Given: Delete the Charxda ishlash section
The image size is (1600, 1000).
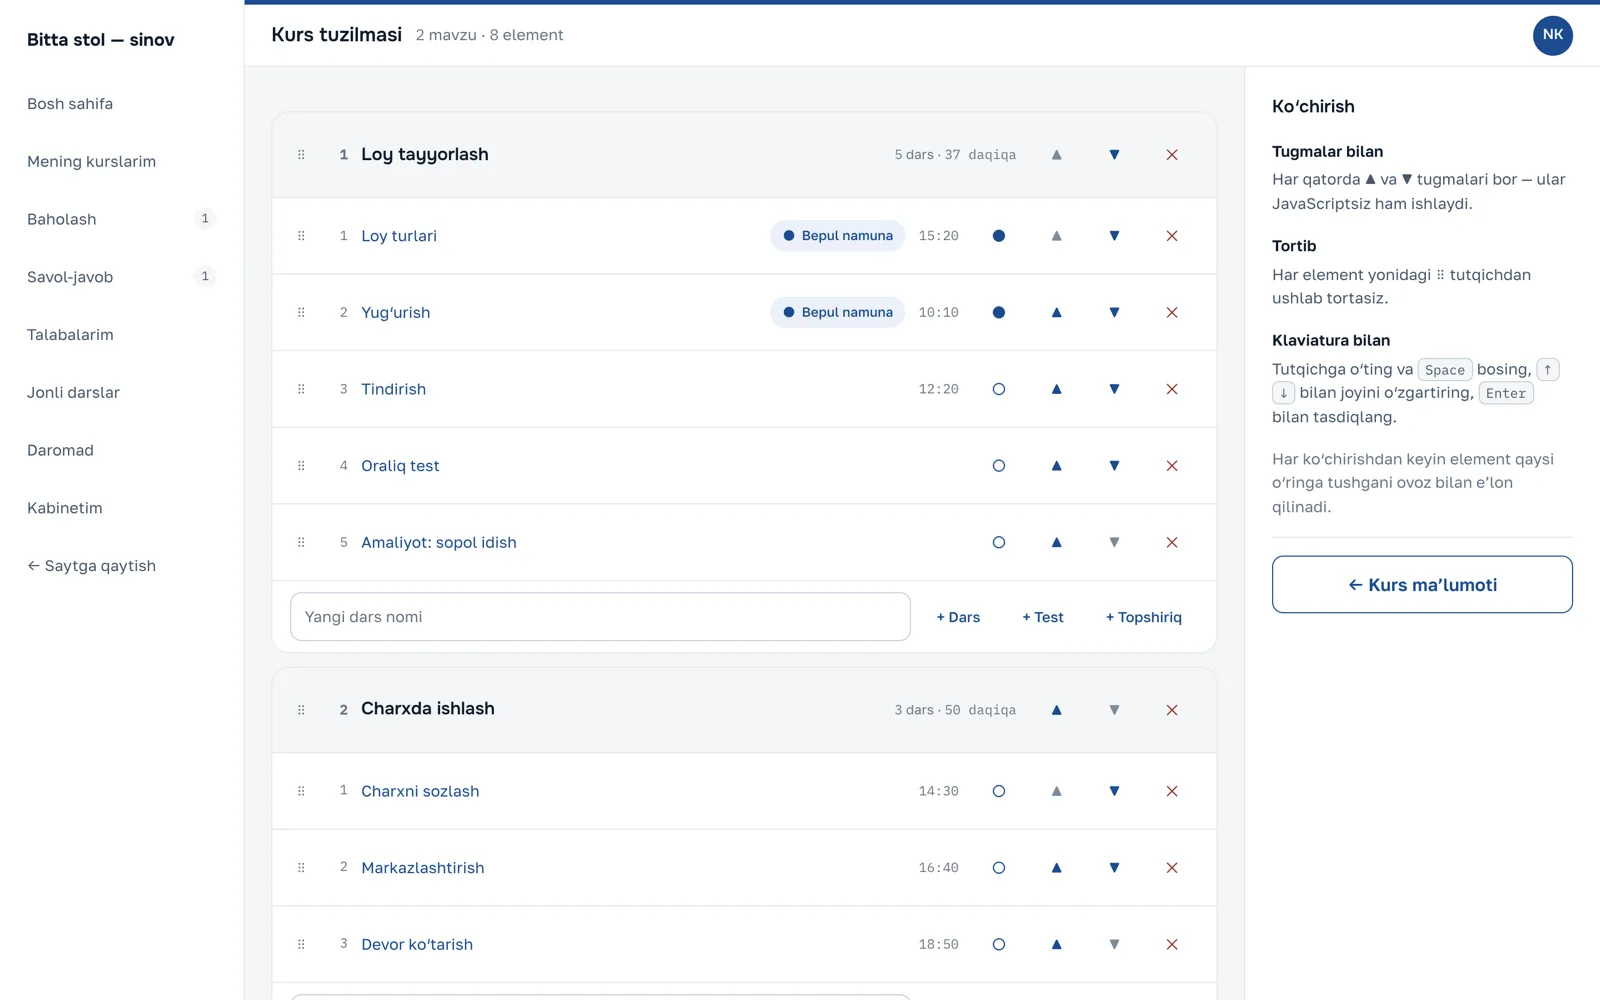Looking at the screenshot, I should (1172, 710).
